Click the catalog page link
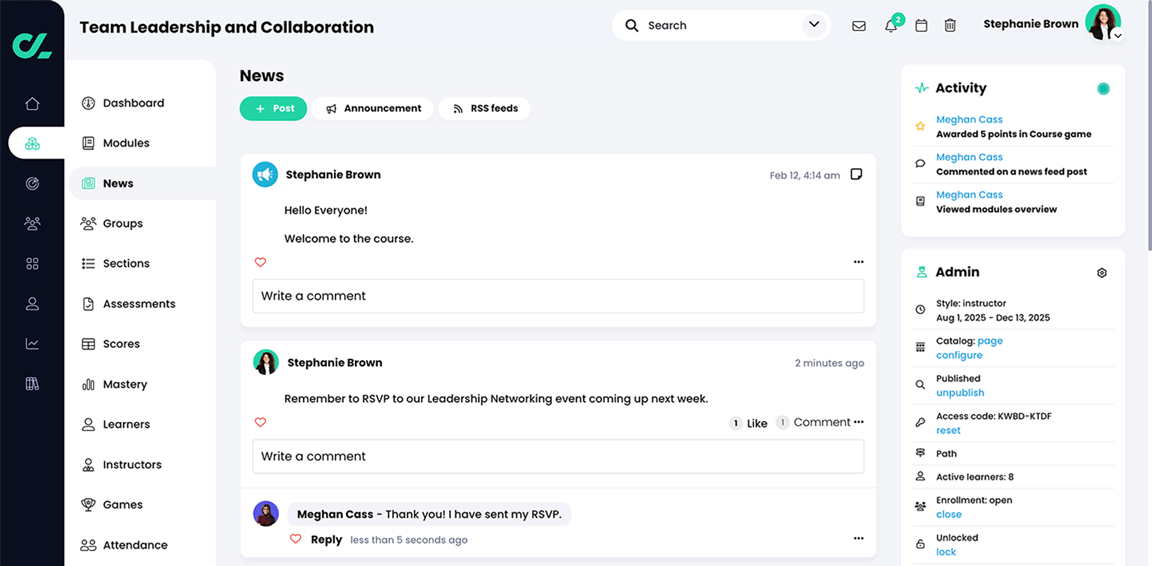 [990, 341]
